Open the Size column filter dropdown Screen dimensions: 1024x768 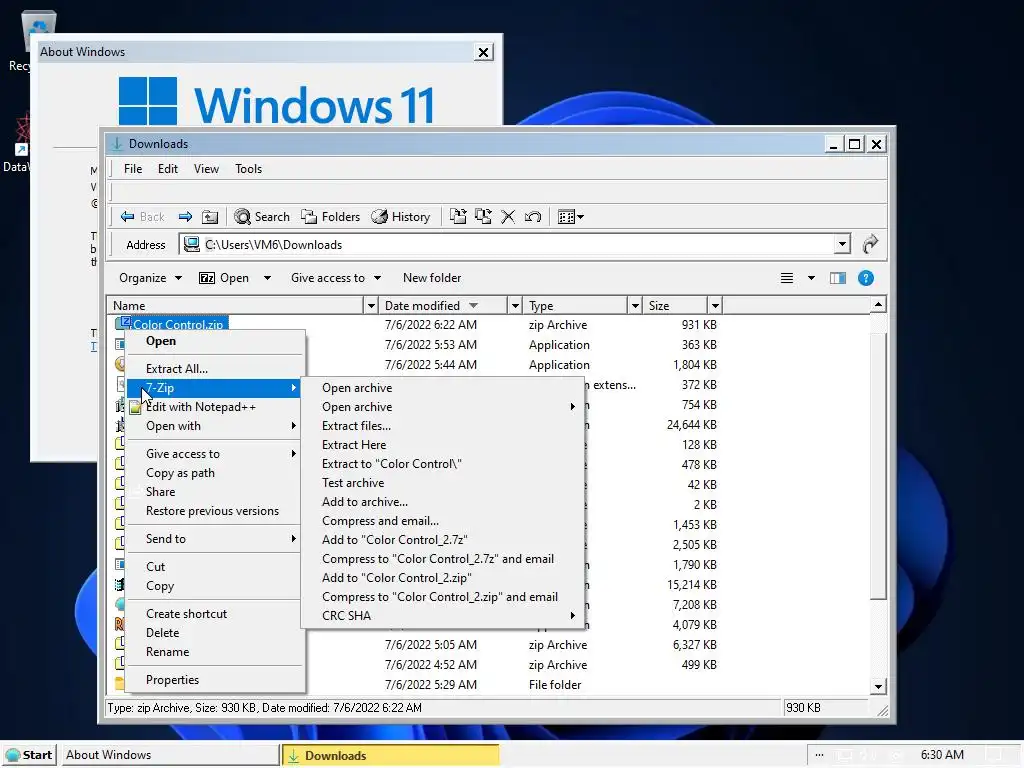[715, 306]
